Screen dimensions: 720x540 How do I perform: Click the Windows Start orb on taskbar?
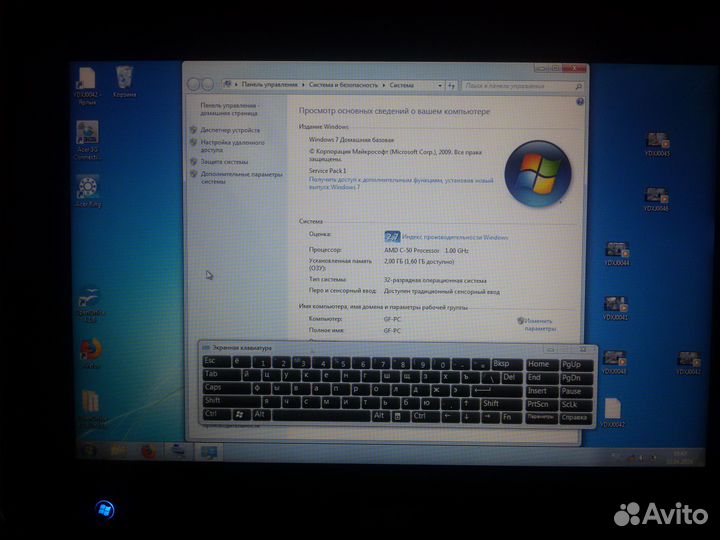[90, 451]
